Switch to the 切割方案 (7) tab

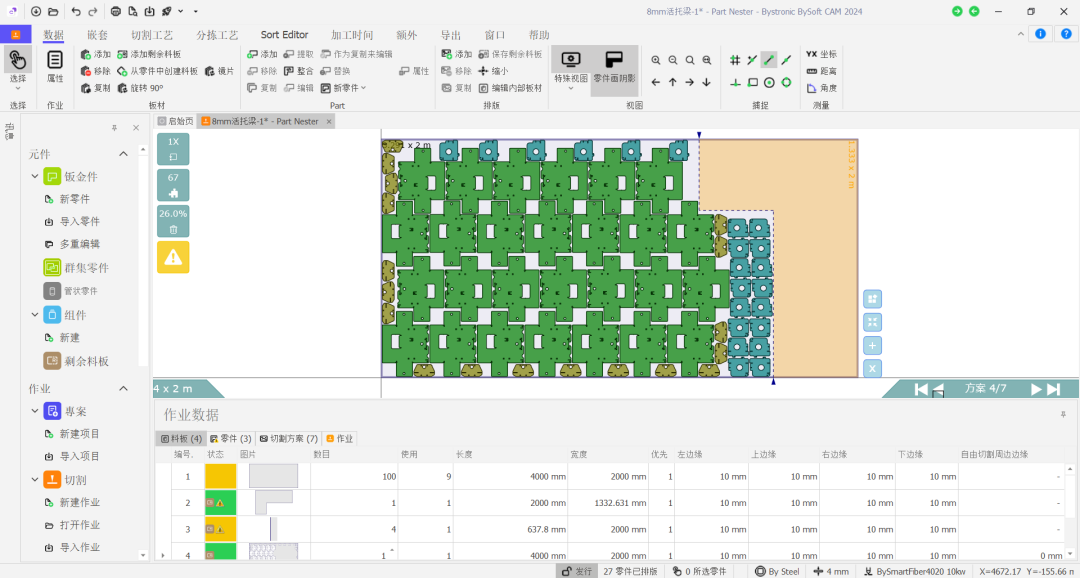tap(288, 438)
